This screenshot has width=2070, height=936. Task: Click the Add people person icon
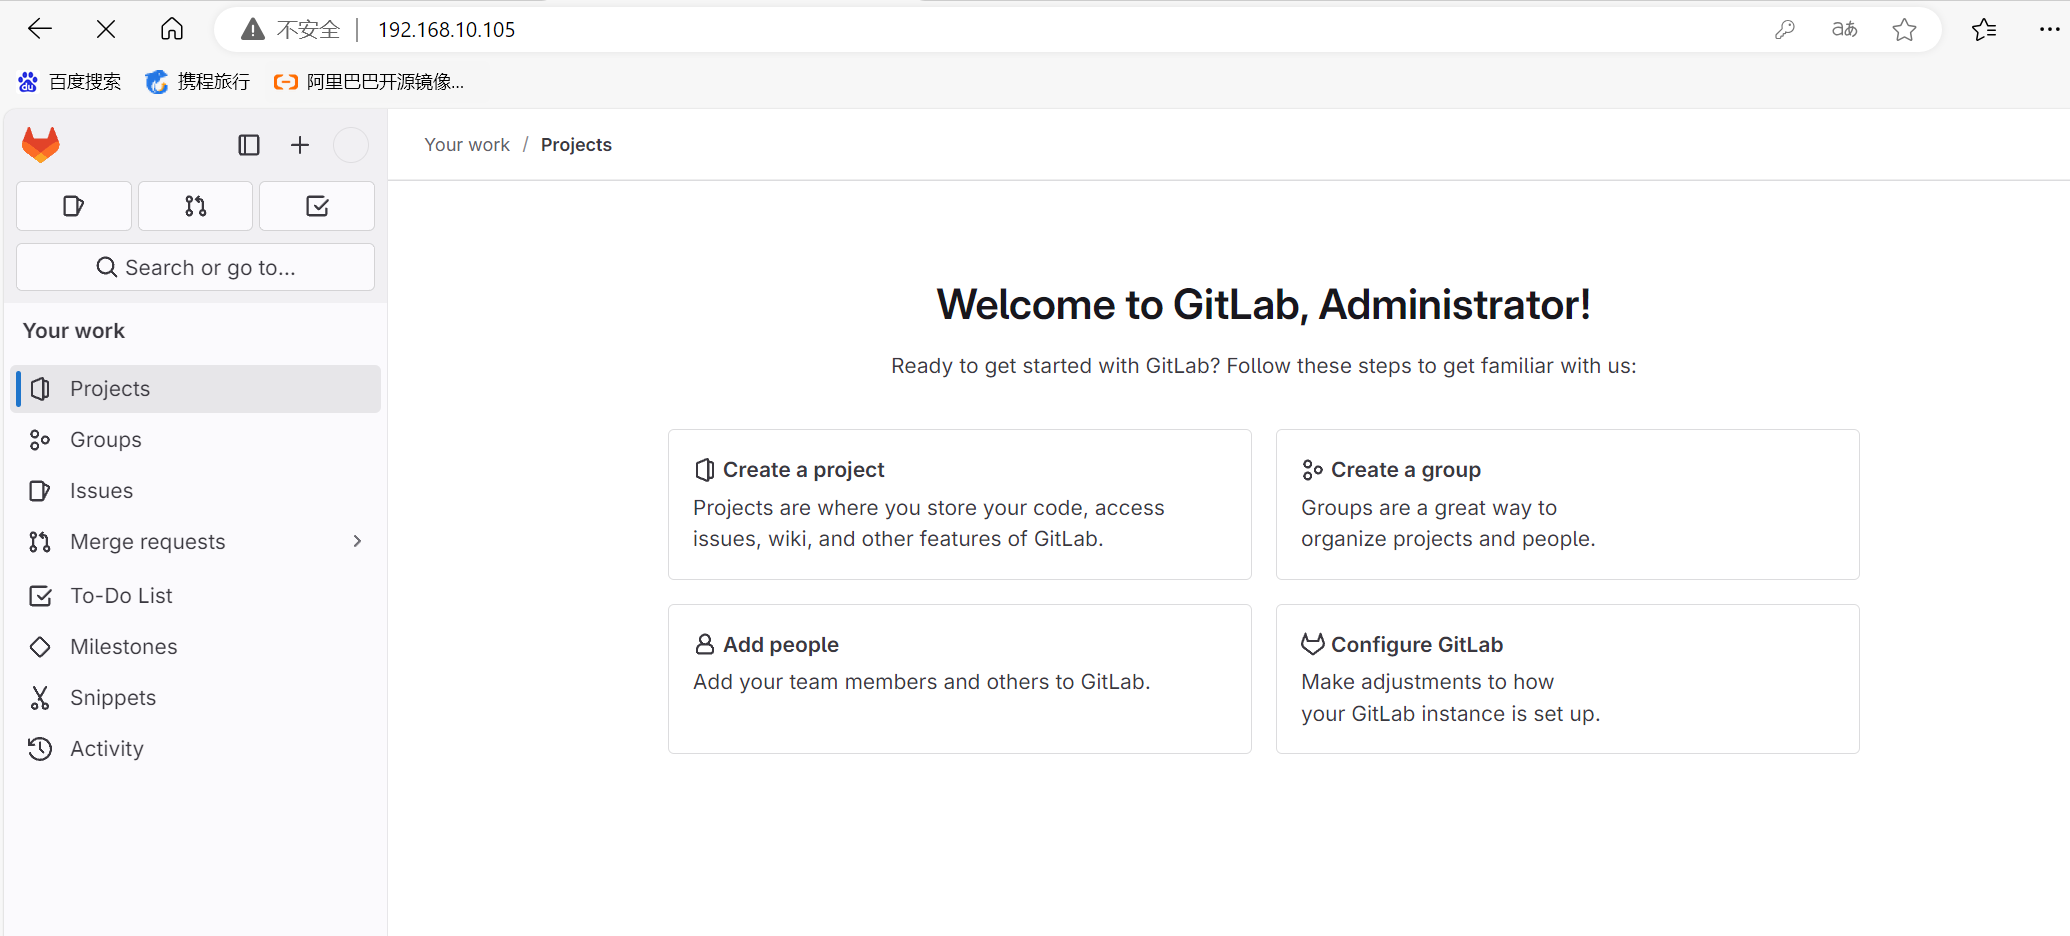point(705,644)
